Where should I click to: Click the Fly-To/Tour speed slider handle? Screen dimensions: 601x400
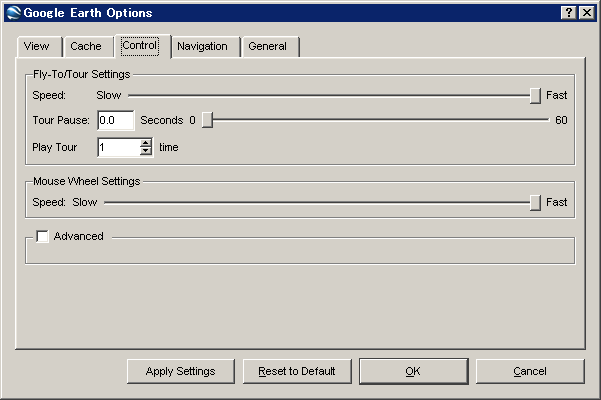pyautogui.click(x=535, y=95)
